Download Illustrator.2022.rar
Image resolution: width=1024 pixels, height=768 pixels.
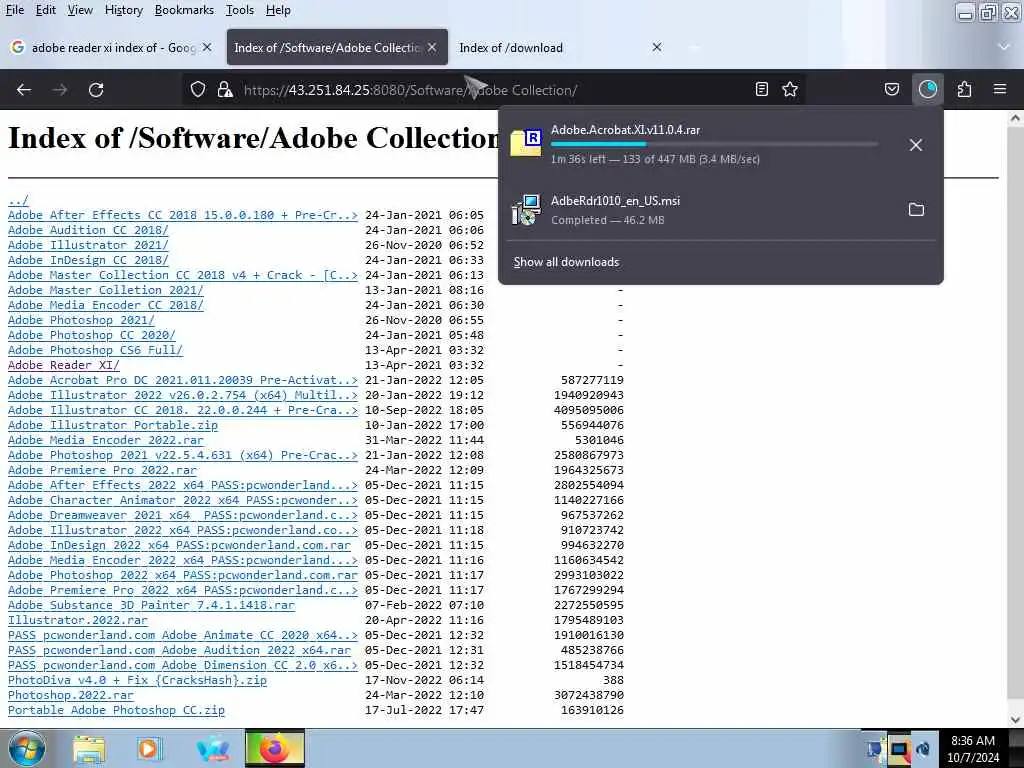coord(78,620)
